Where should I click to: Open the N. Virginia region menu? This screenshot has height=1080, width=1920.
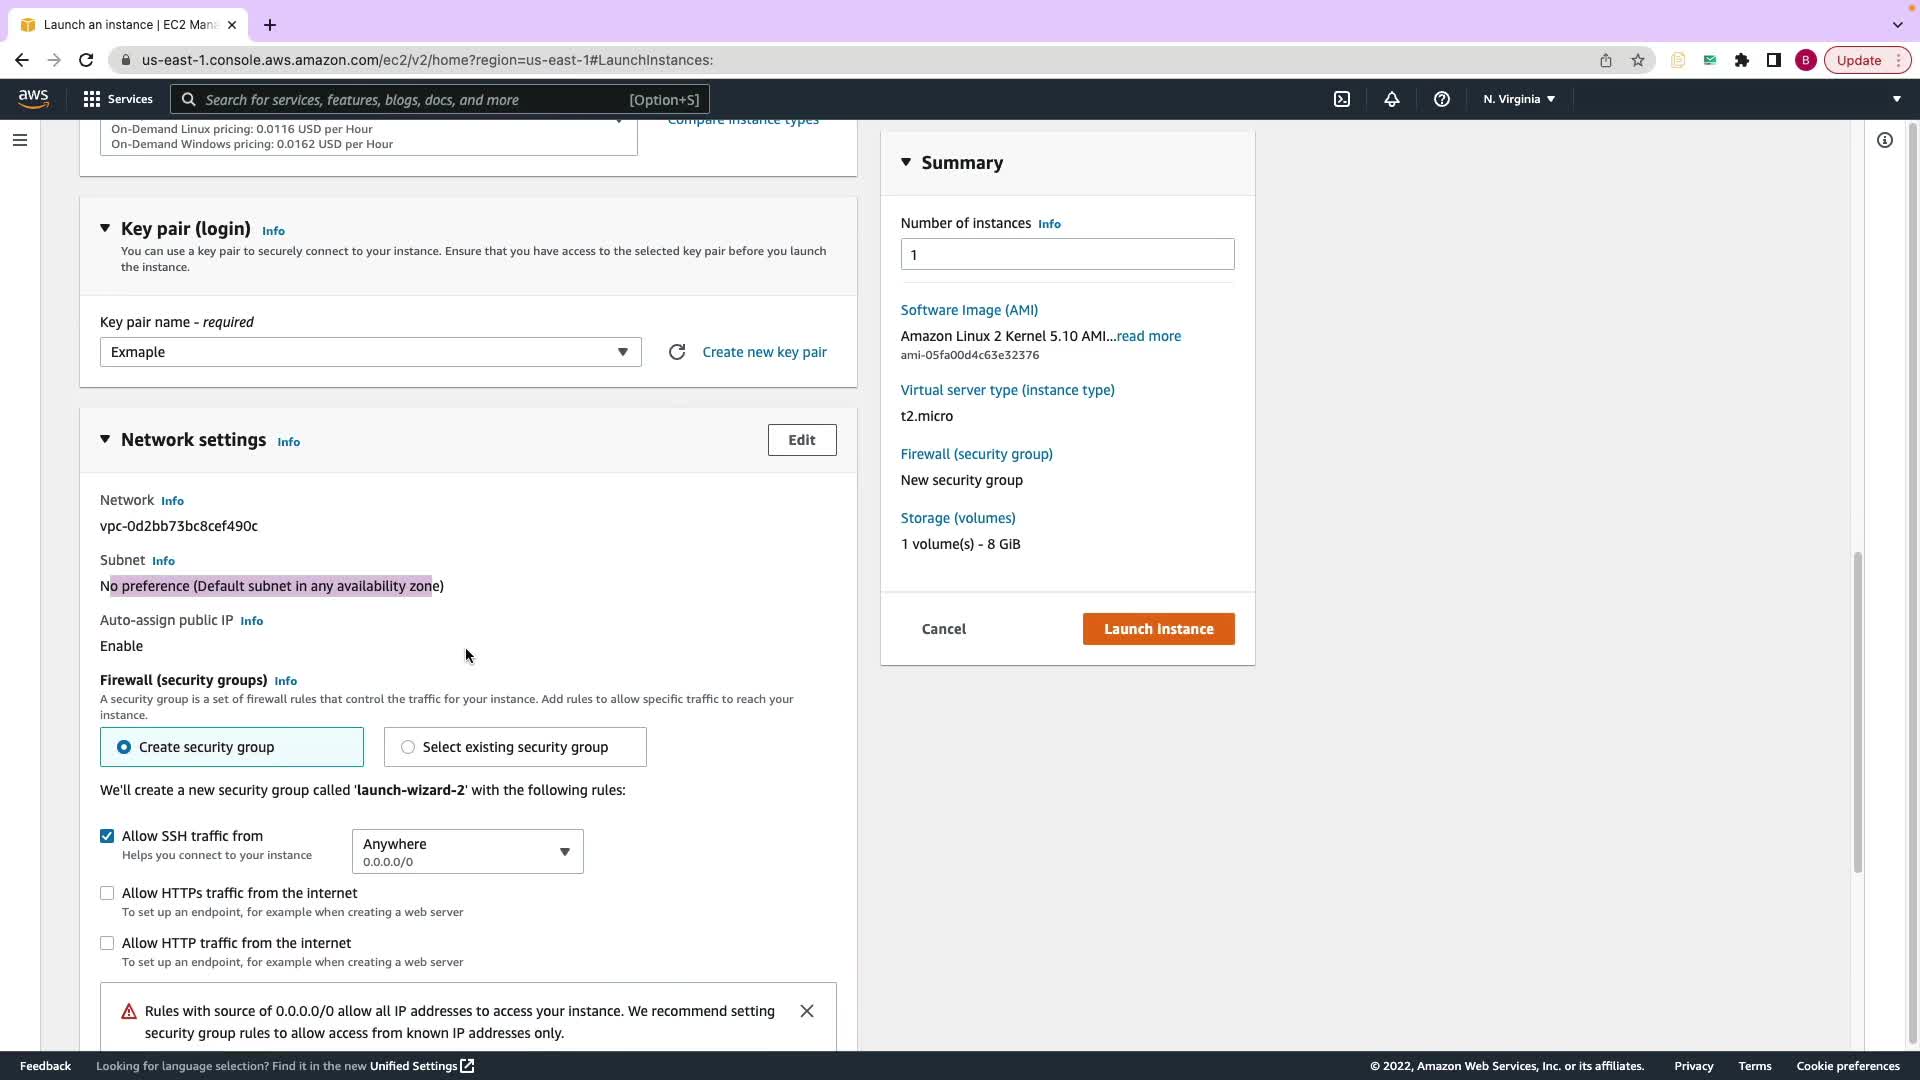(1518, 99)
